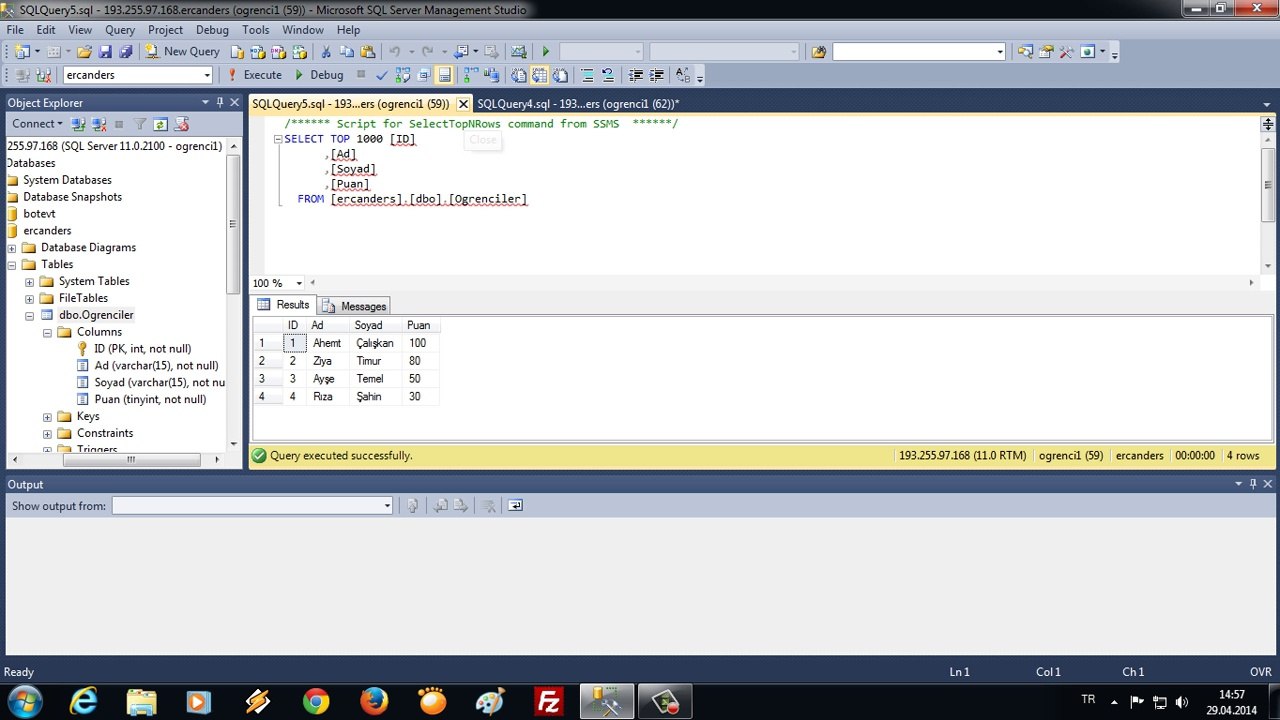Open the Query menu

pyautogui.click(x=120, y=30)
